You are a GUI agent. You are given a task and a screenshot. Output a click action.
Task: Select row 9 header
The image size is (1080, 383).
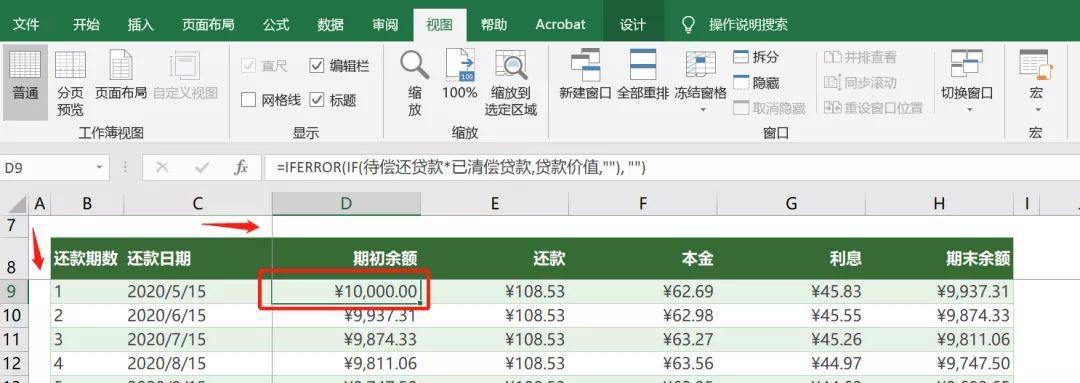pos(13,291)
